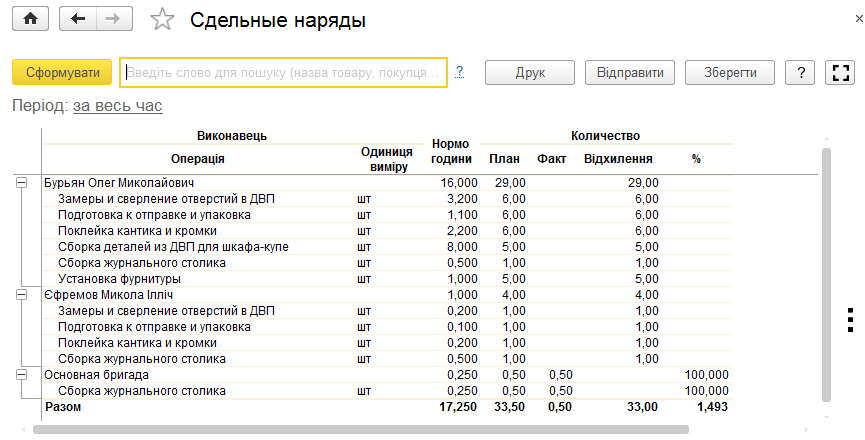
Task: Click the Сформувати button
Action: (62, 72)
